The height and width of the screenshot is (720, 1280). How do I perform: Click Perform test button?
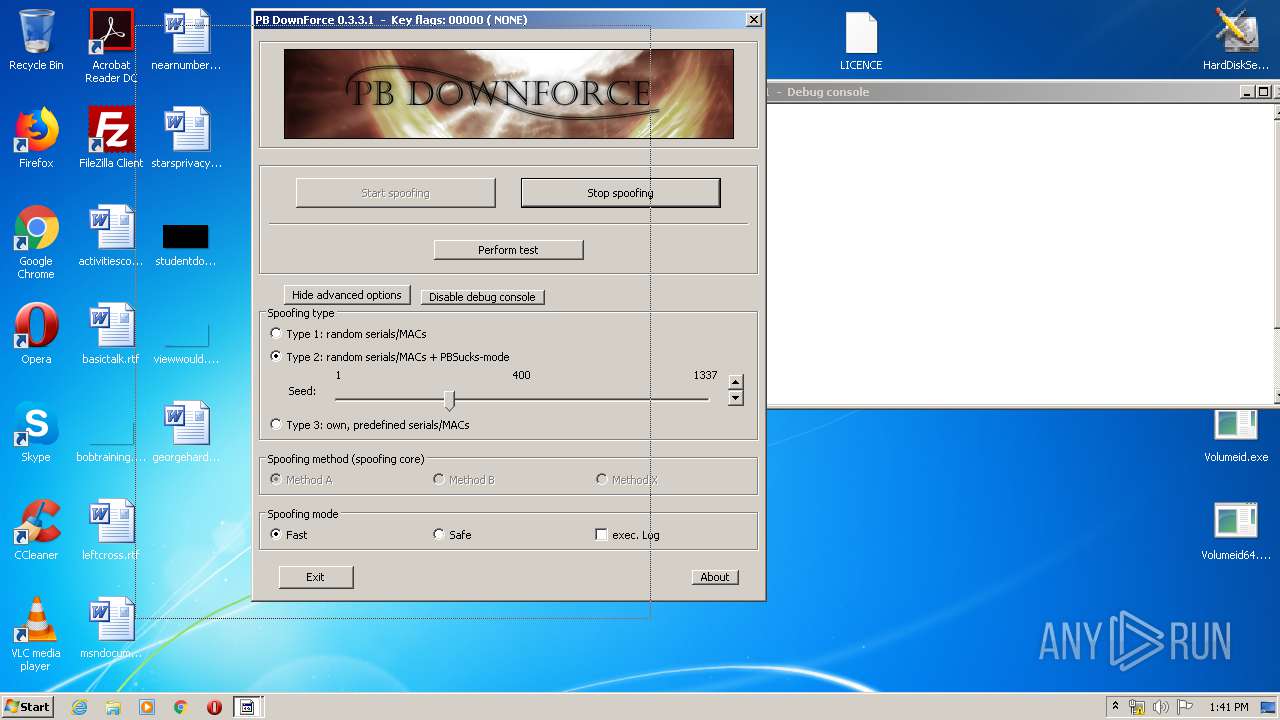click(508, 250)
